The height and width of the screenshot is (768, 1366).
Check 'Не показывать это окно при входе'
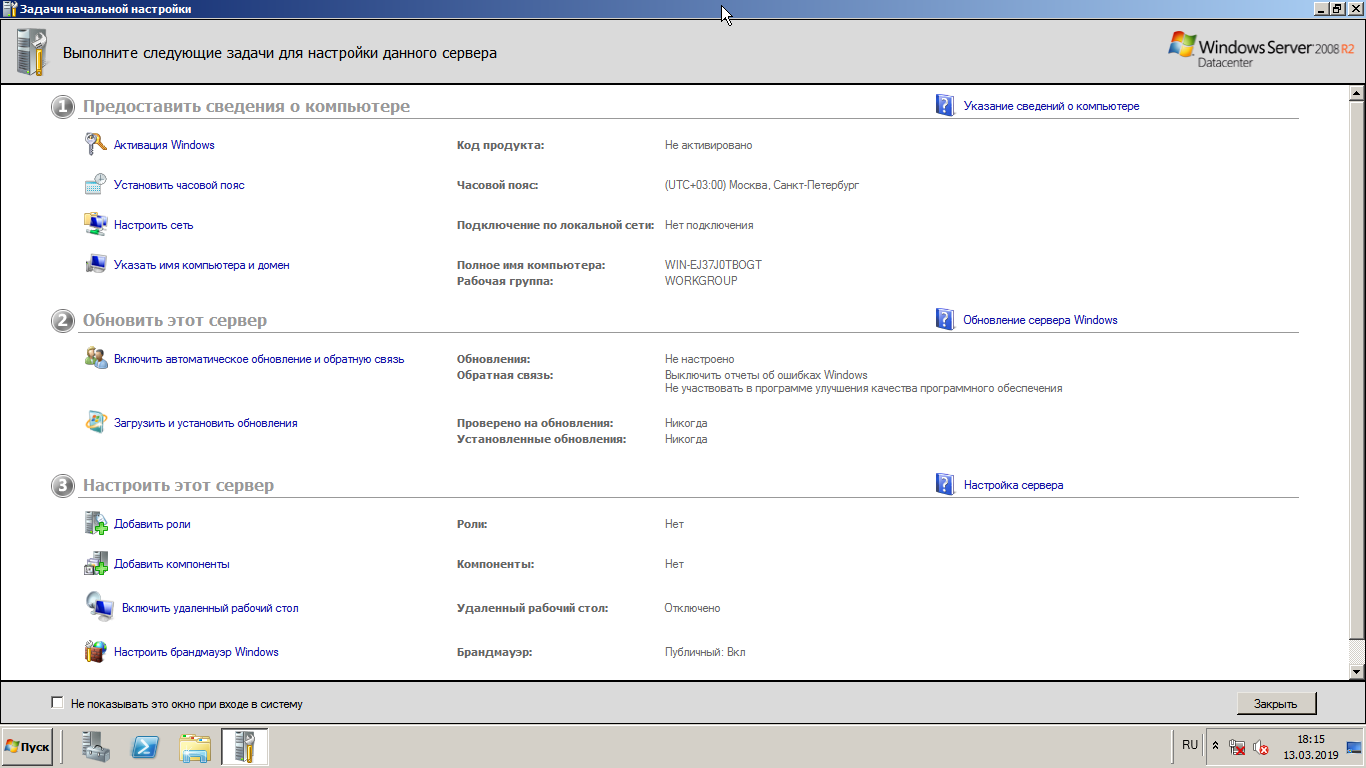(x=57, y=703)
